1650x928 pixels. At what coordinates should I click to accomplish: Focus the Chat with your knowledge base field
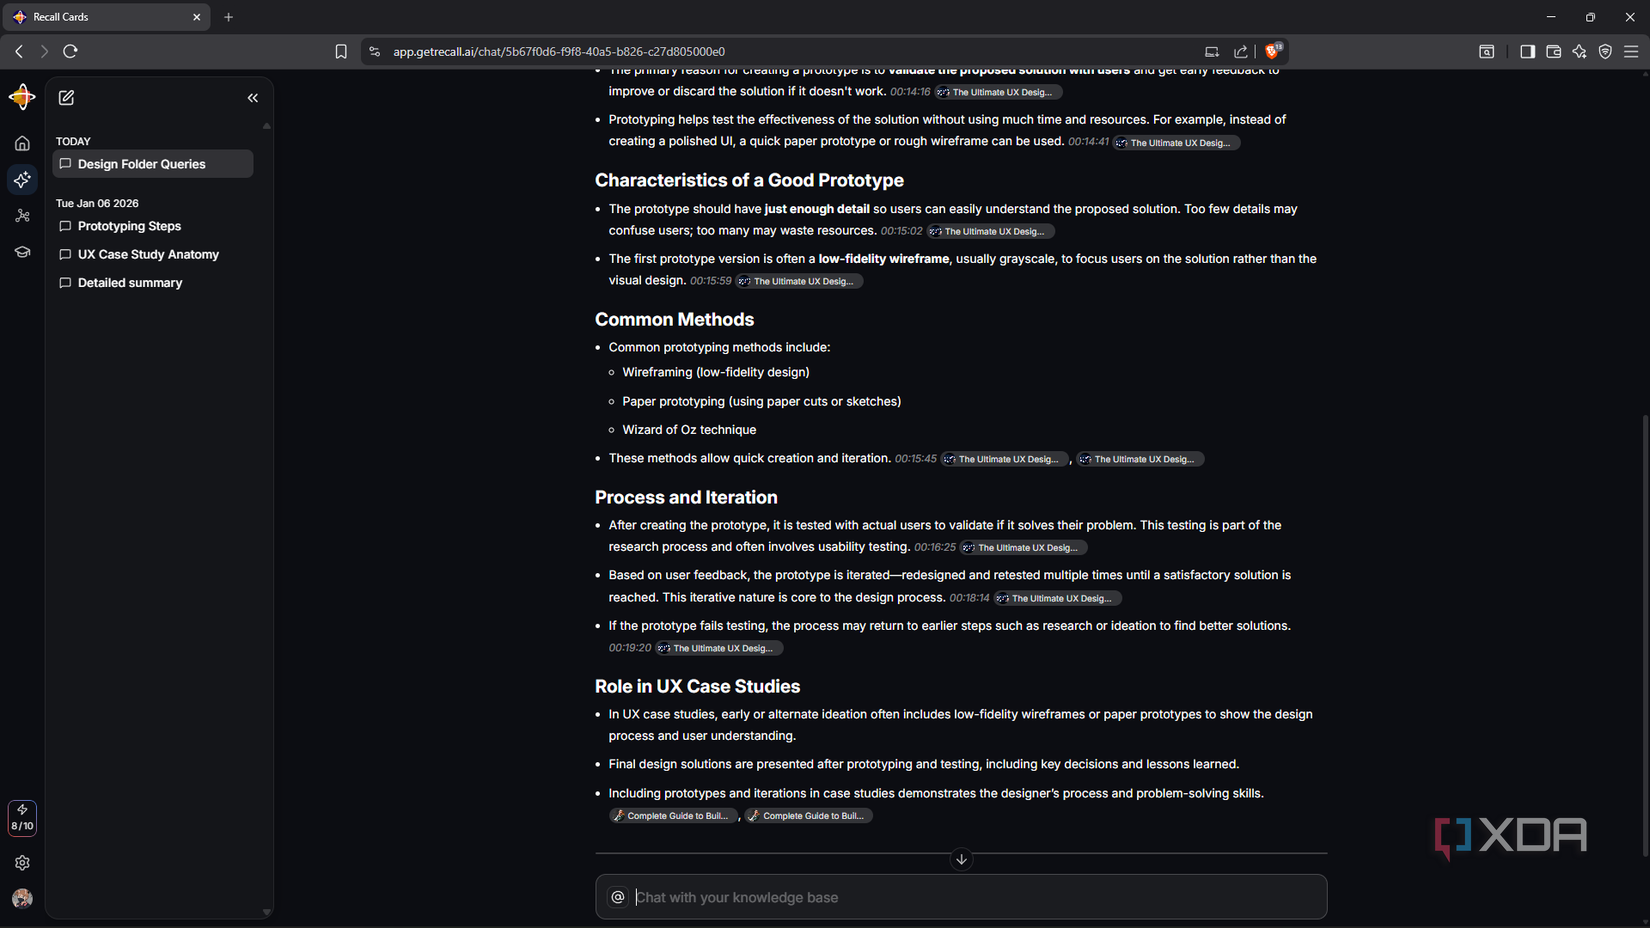[x=975, y=897]
